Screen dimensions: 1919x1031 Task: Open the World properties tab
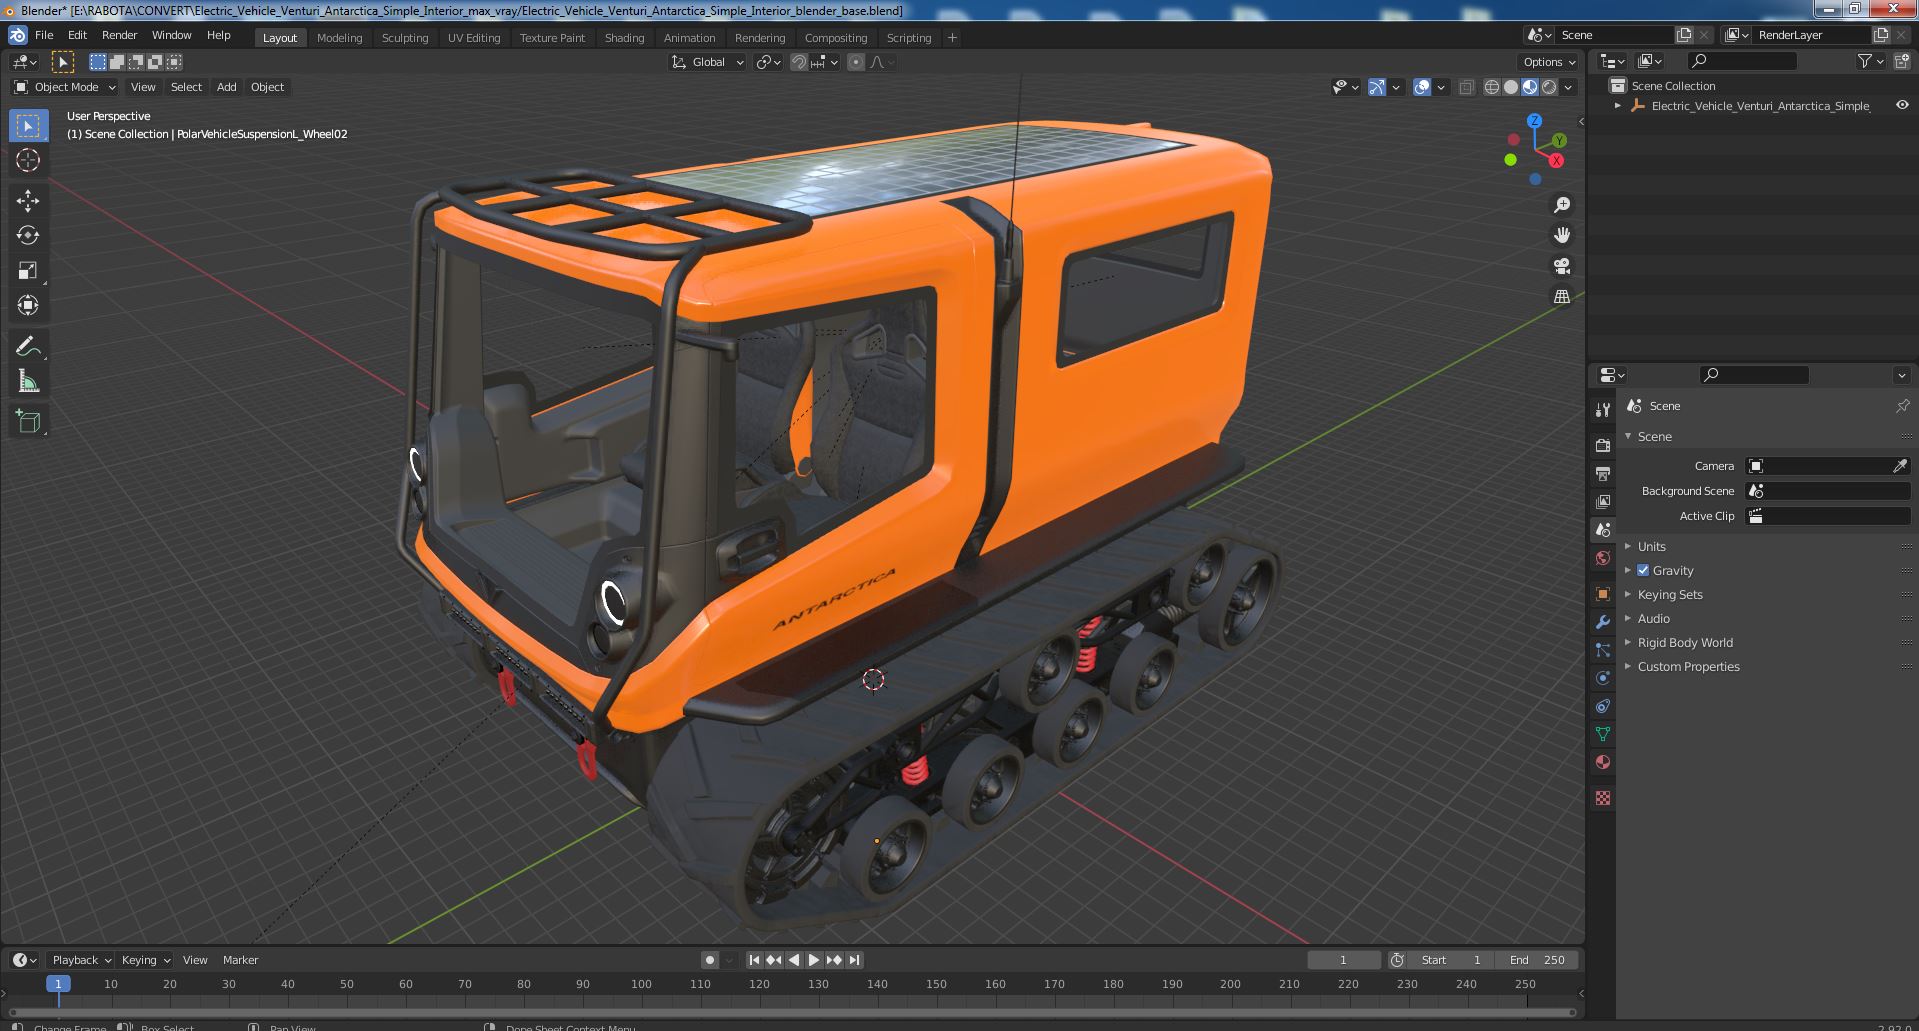[1603, 558]
